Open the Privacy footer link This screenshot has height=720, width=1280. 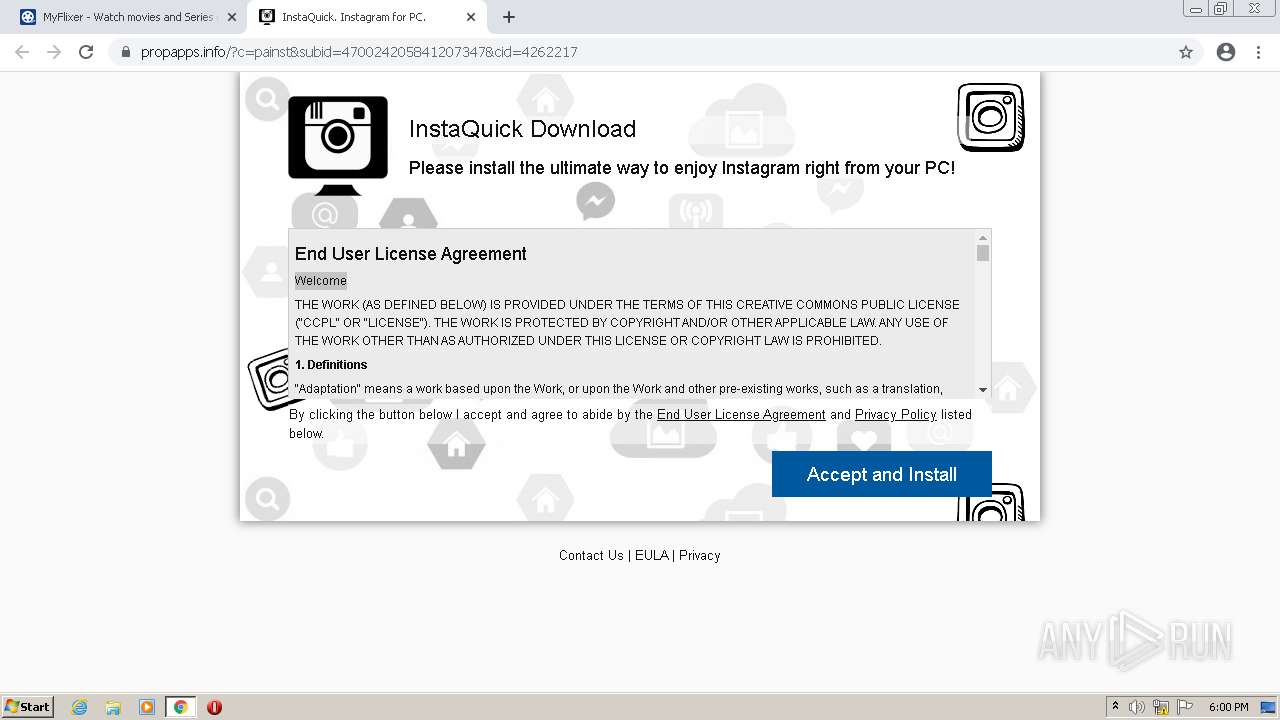coord(699,555)
